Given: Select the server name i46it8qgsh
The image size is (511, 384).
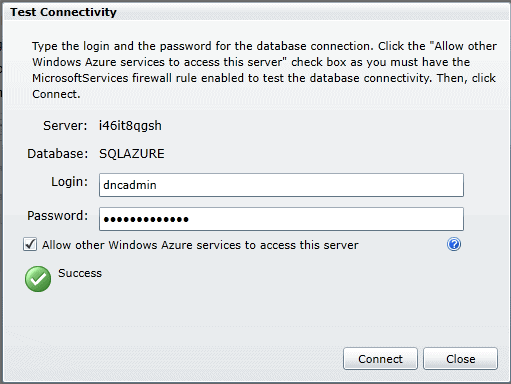Looking at the screenshot, I should (130, 126).
